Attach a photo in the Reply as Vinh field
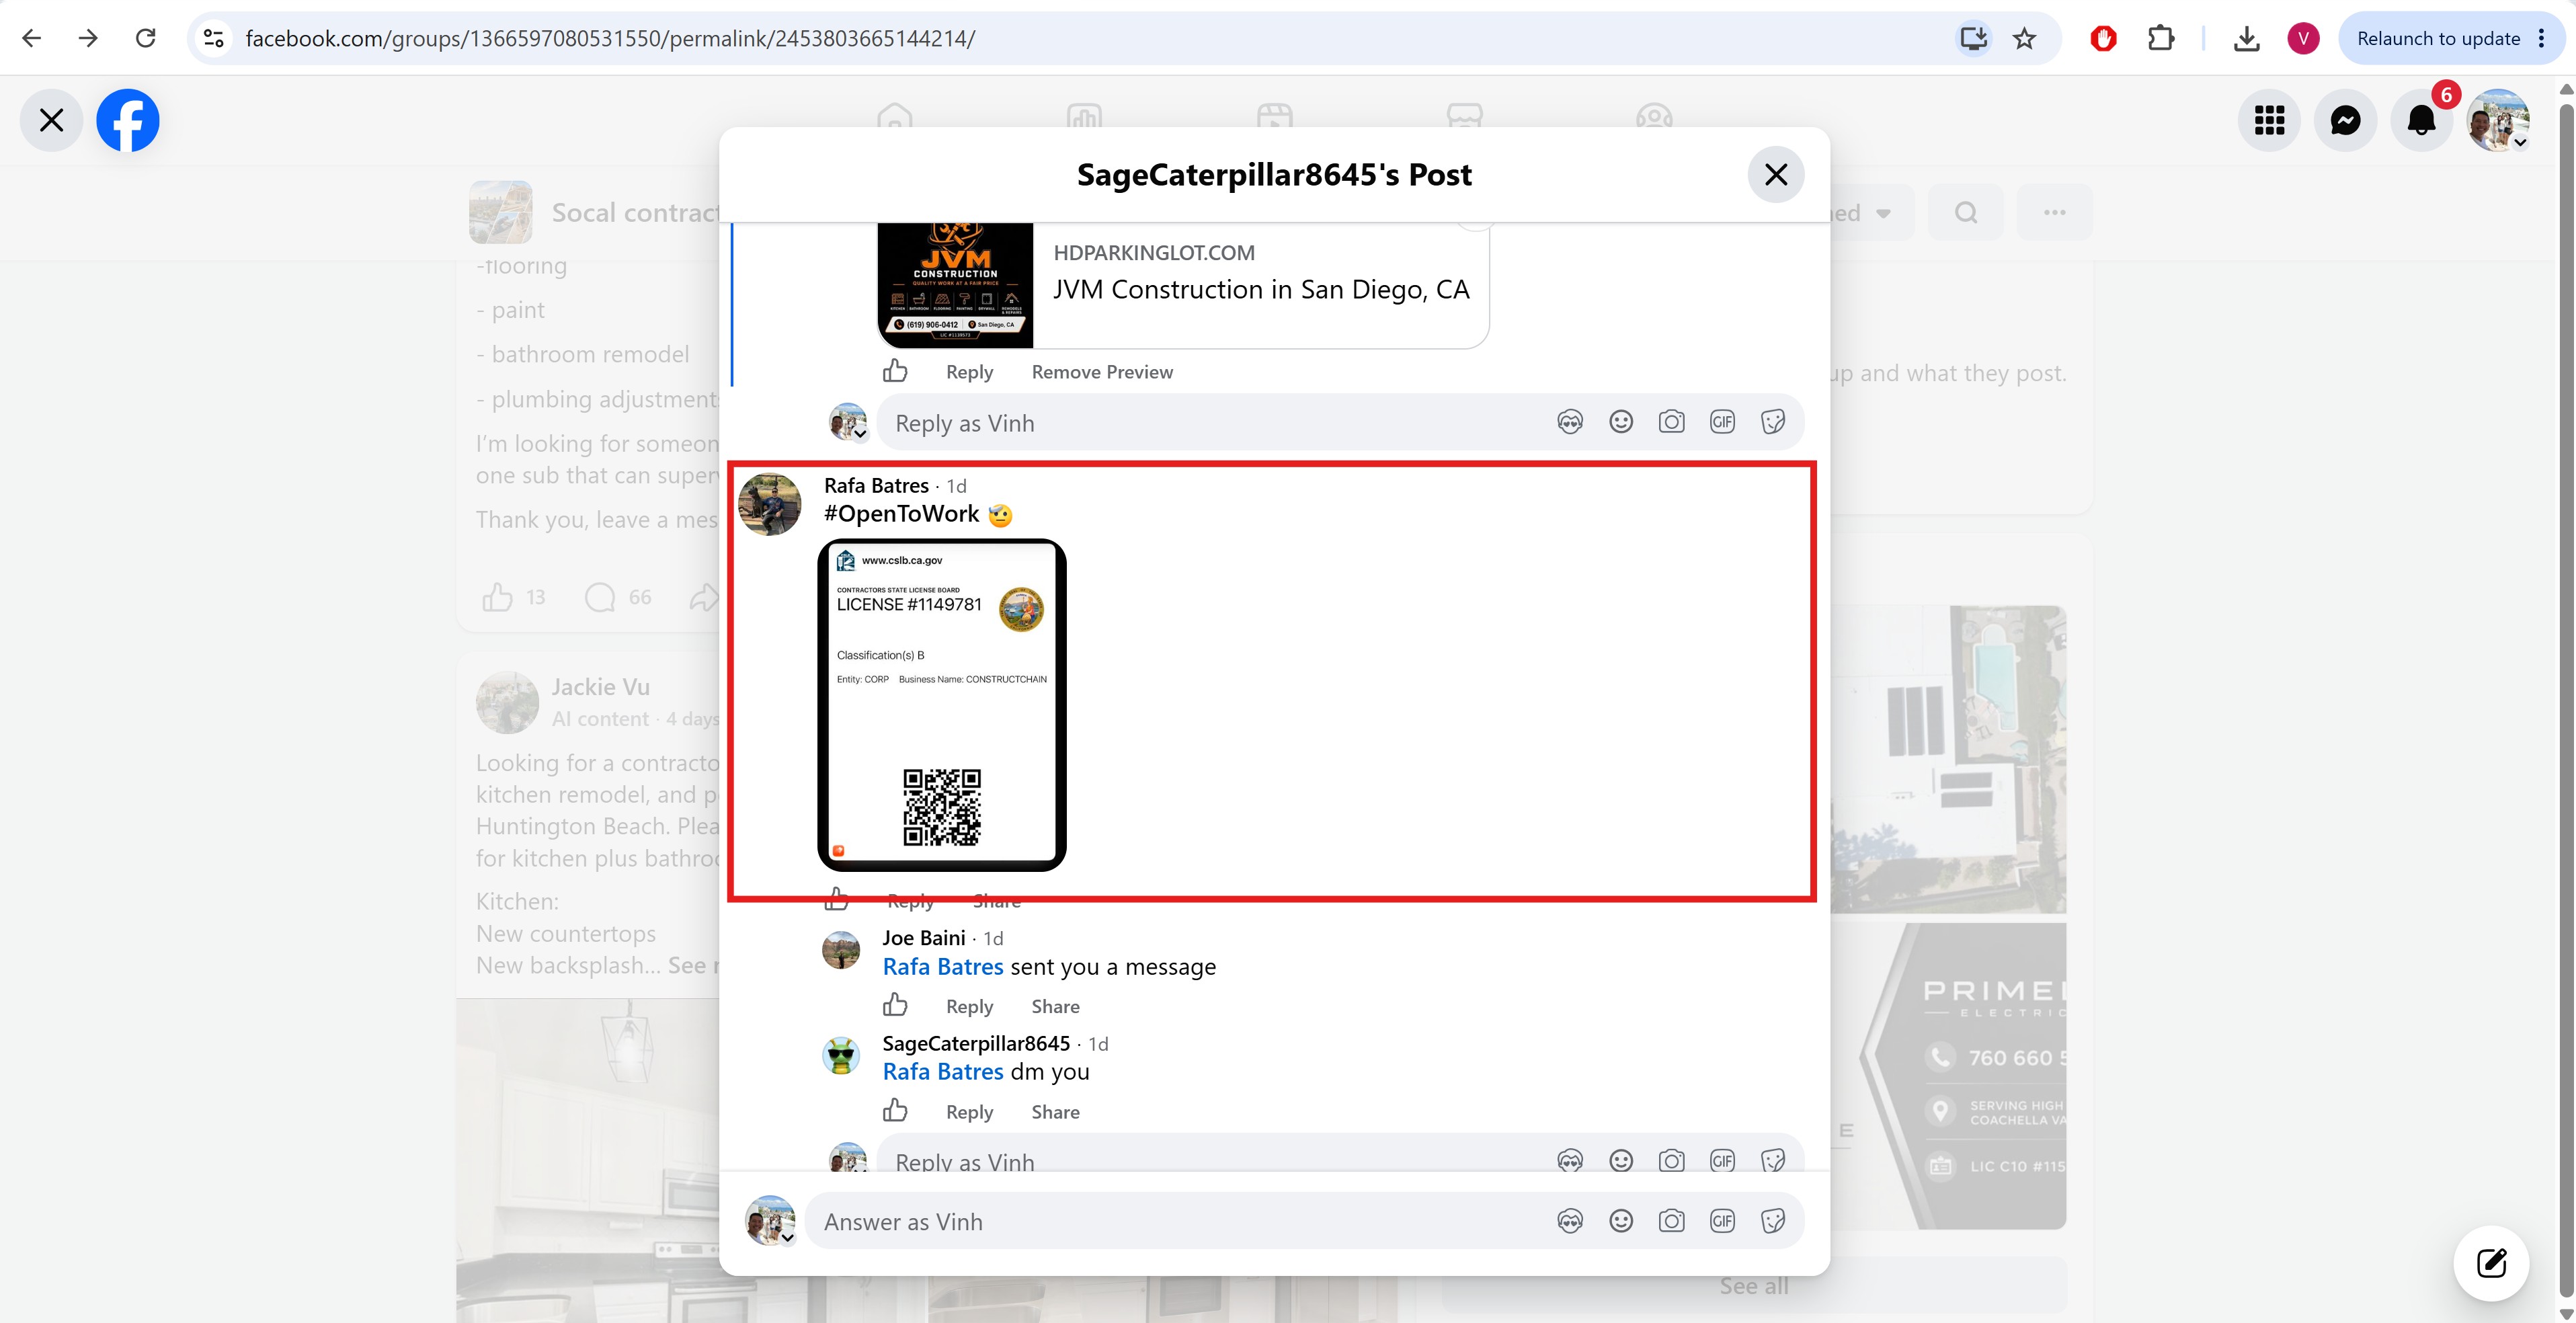This screenshot has height=1323, width=2576. (x=1672, y=422)
